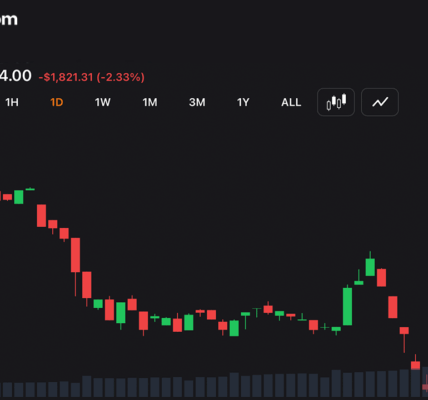Show the 1M time range
Viewport: 428px width, 400px height.
pyautogui.click(x=150, y=102)
